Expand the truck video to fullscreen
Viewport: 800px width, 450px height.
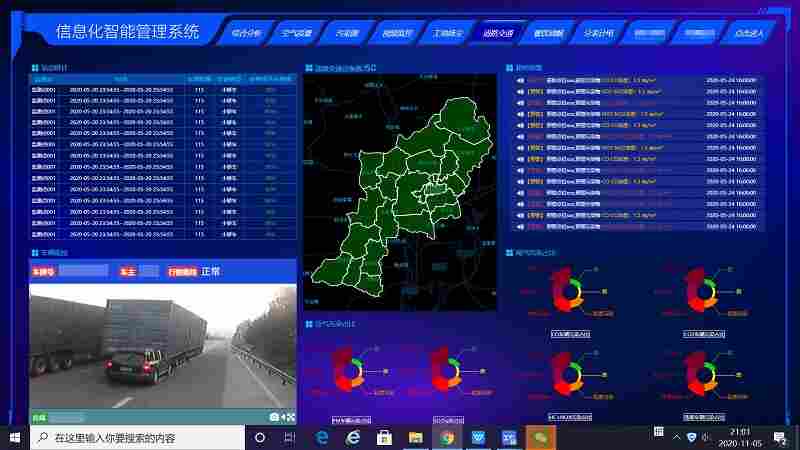pyautogui.click(x=291, y=417)
